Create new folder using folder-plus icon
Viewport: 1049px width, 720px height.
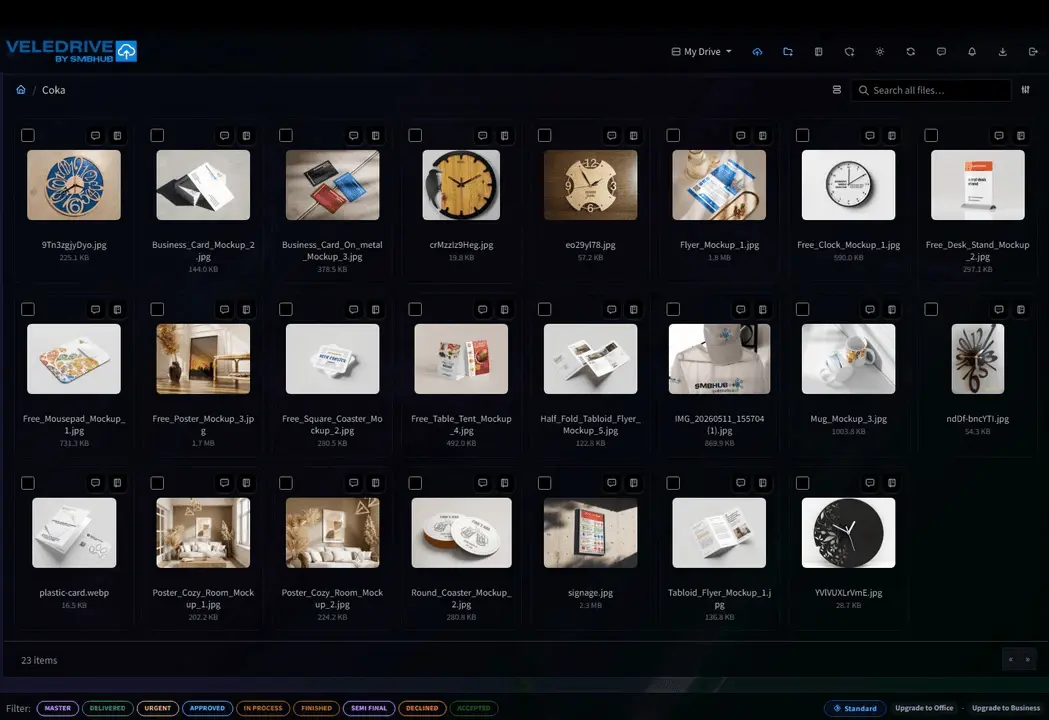click(x=788, y=52)
